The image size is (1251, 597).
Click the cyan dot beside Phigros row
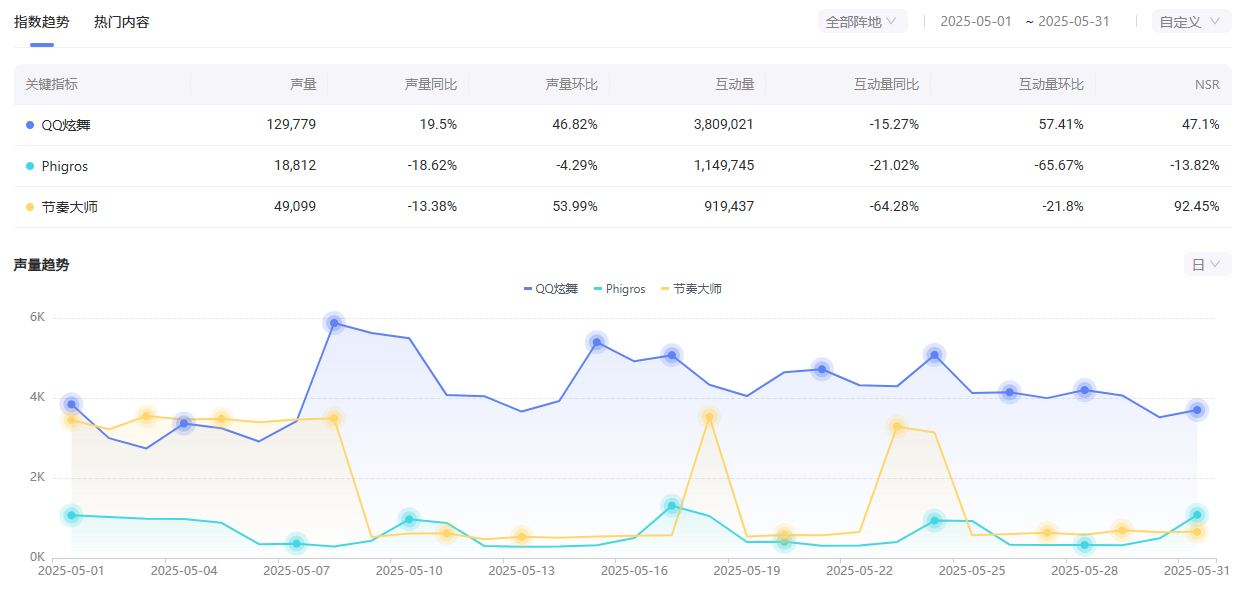click(x=30, y=166)
